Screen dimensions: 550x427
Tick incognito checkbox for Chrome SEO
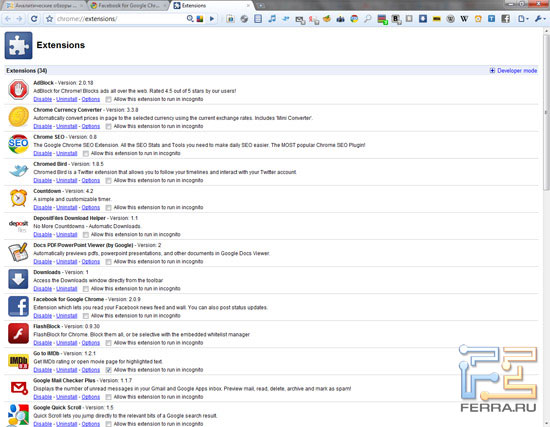click(86, 153)
